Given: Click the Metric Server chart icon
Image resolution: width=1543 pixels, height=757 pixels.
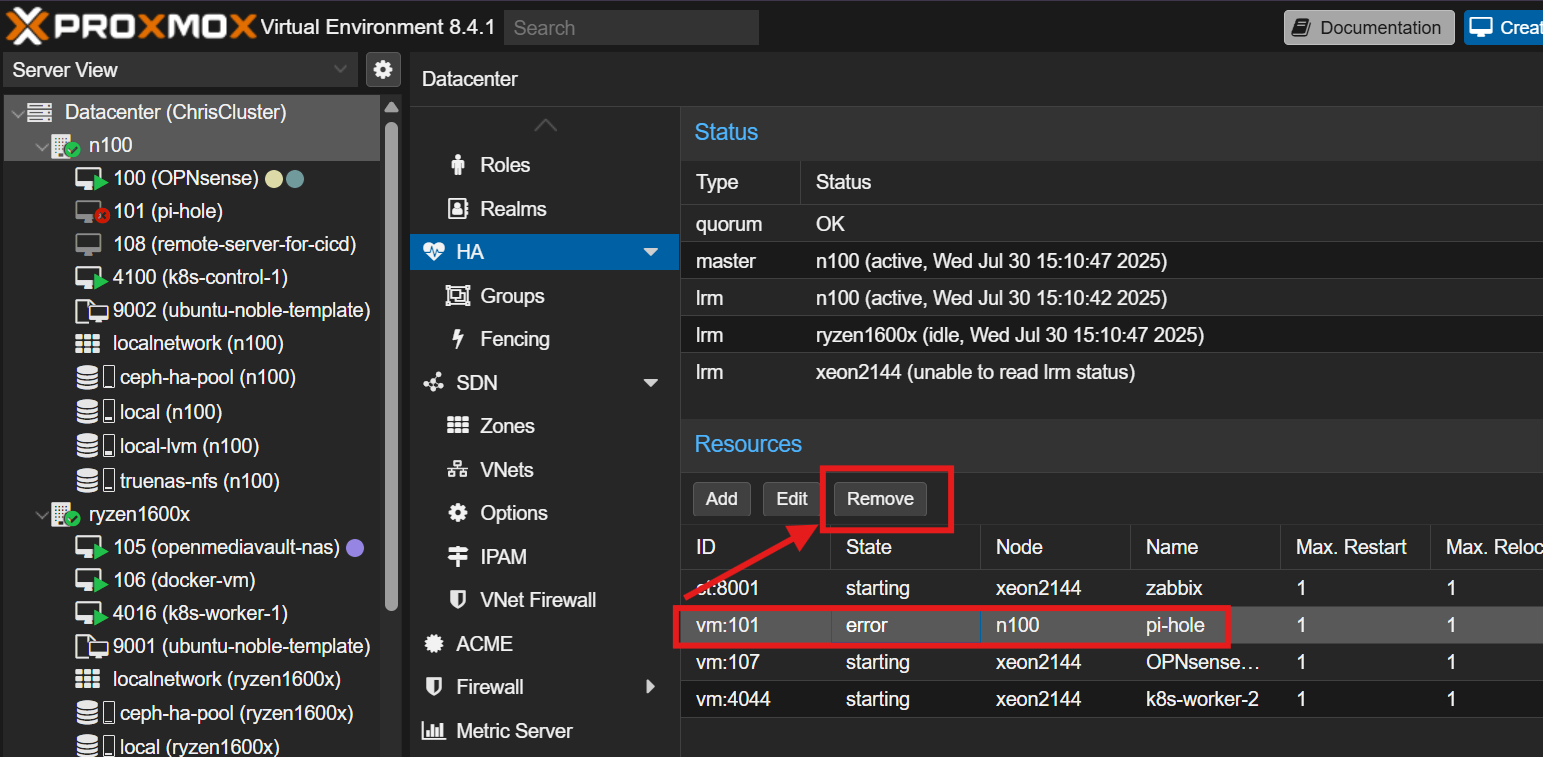Looking at the screenshot, I should pos(434,731).
